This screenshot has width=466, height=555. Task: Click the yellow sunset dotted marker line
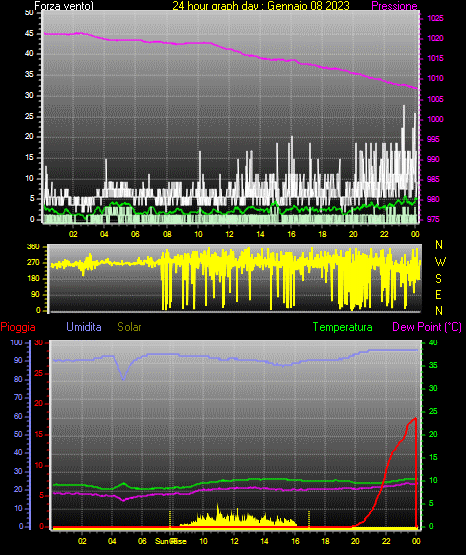pyautogui.click(x=309, y=519)
